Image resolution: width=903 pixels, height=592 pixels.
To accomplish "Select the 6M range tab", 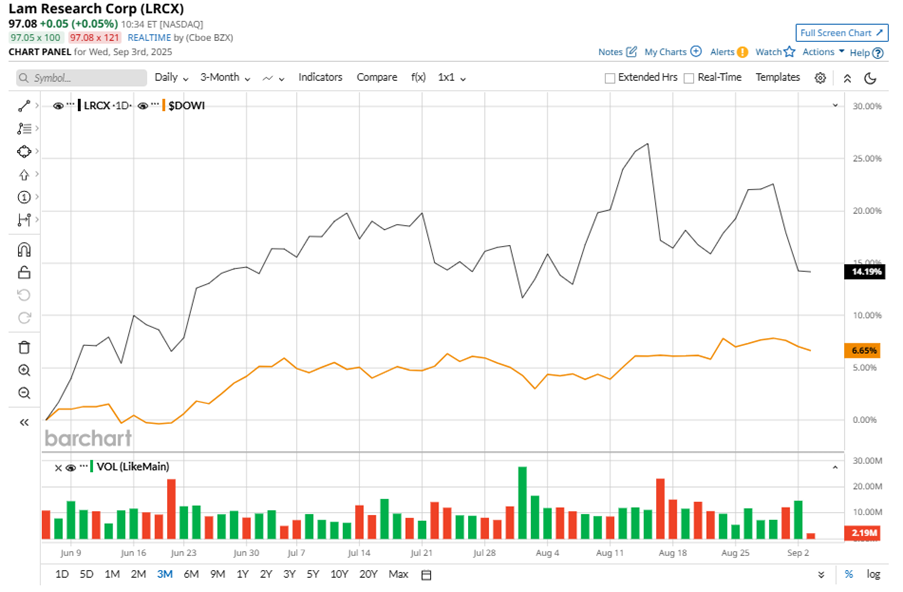I will tap(191, 574).
